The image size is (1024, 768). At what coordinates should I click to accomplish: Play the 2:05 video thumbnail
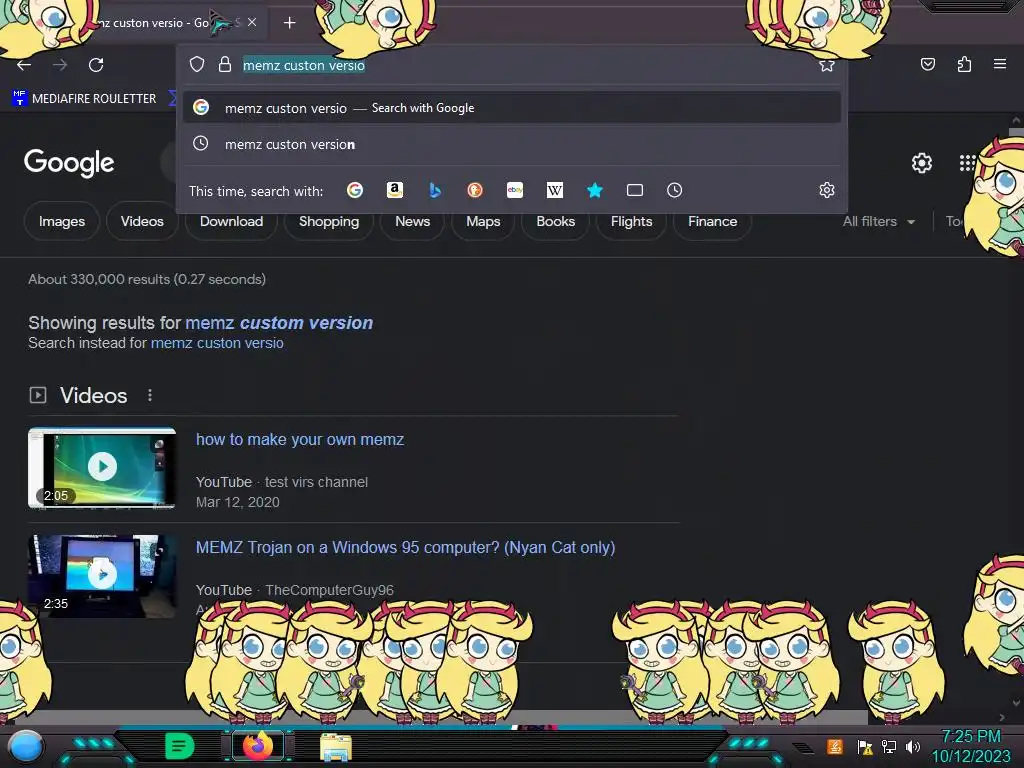pyautogui.click(x=102, y=467)
